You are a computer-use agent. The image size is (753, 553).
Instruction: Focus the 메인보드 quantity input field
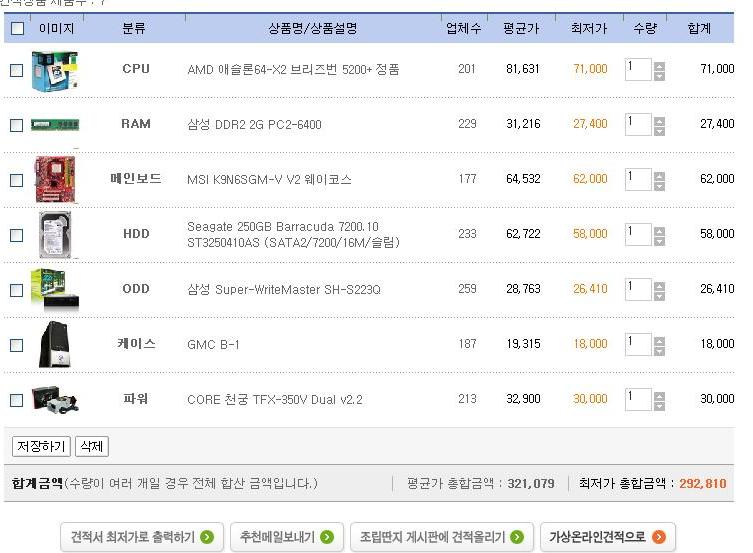coord(638,180)
